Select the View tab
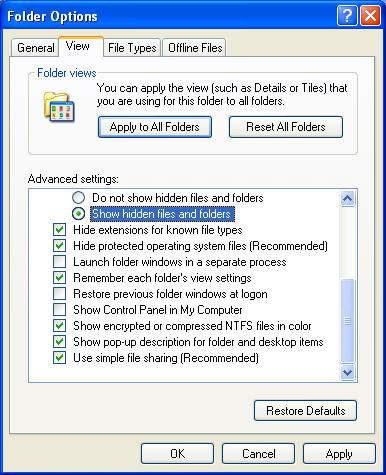Screen dimensions: 386x475 81,46
